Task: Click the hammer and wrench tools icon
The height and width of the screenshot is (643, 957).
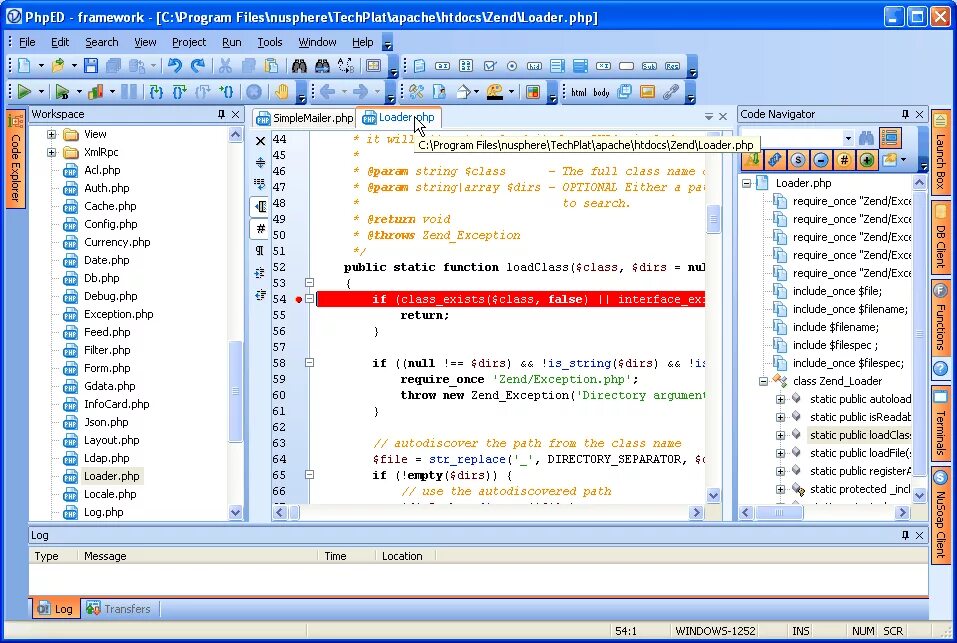Action: [x=417, y=92]
